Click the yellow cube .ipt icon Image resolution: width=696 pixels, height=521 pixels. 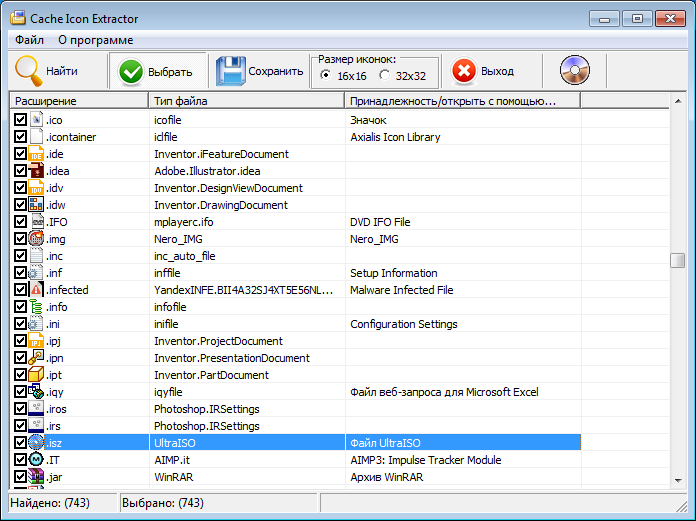[x=36, y=375]
